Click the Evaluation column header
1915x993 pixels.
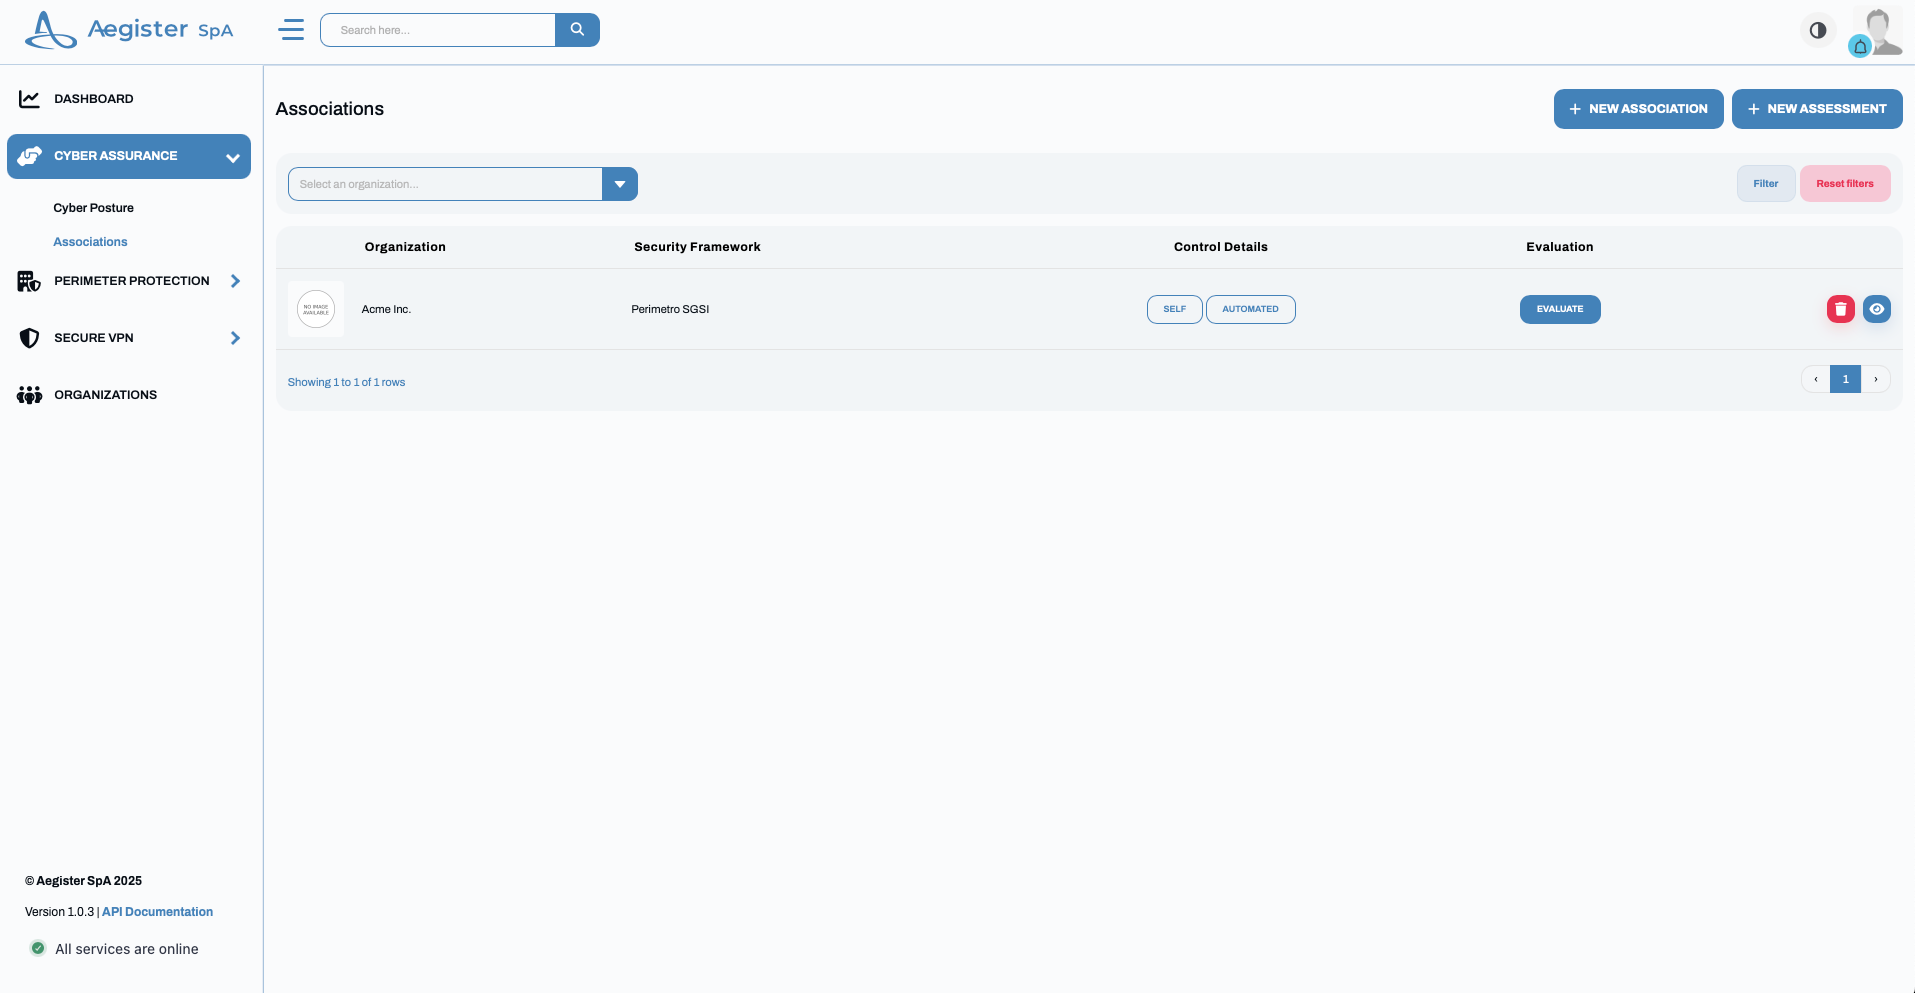click(1560, 247)
